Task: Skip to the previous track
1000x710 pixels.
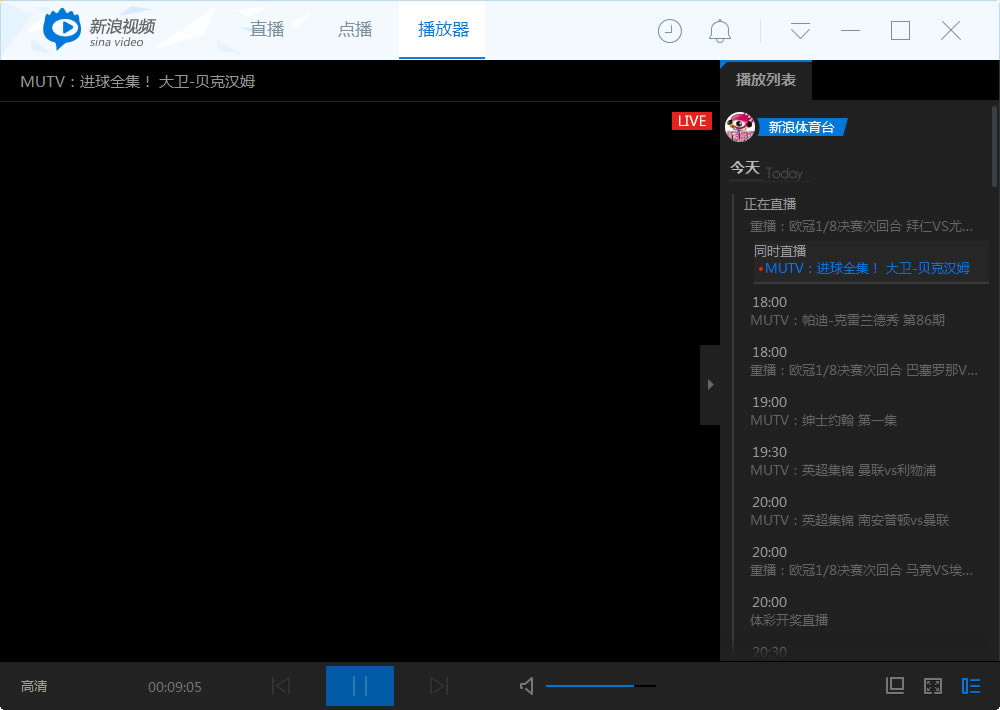Action: click(281, 686)
